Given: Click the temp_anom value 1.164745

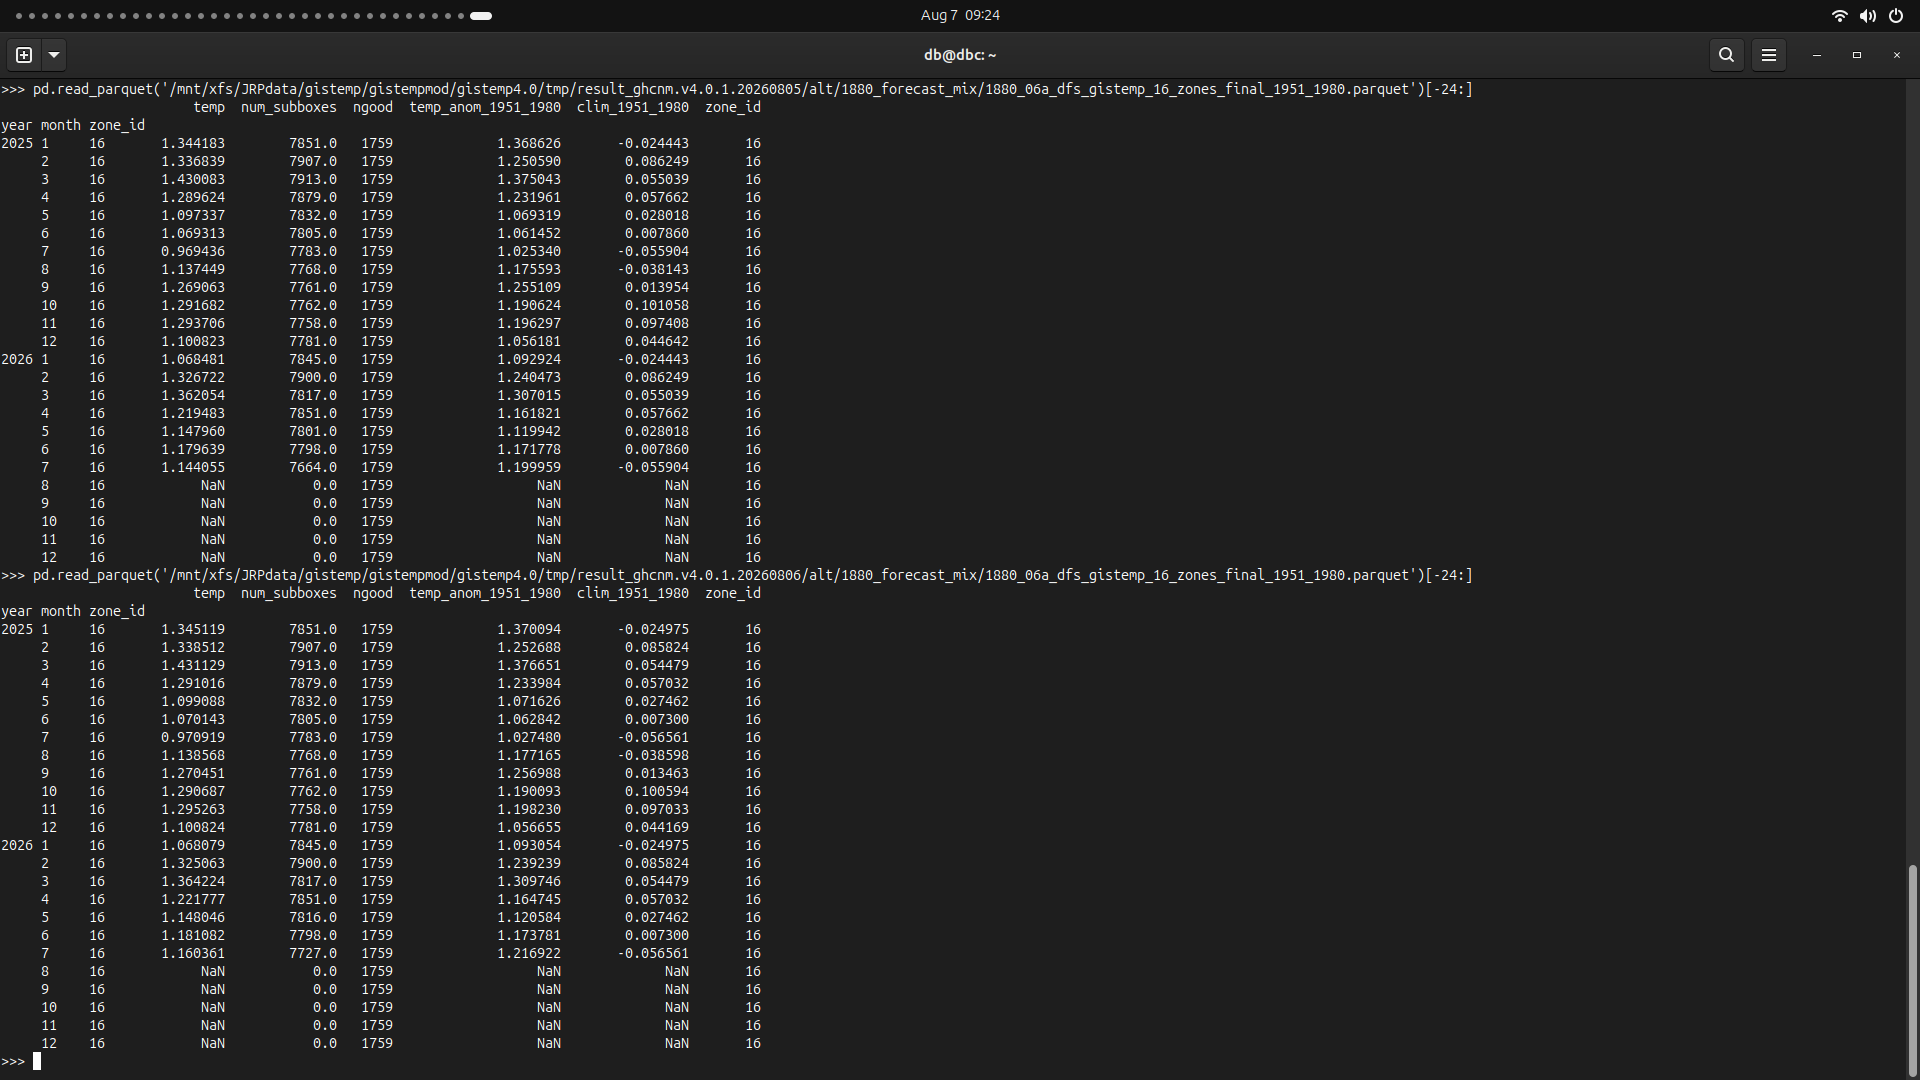Looking at the screenshot, I should (529, 899).
